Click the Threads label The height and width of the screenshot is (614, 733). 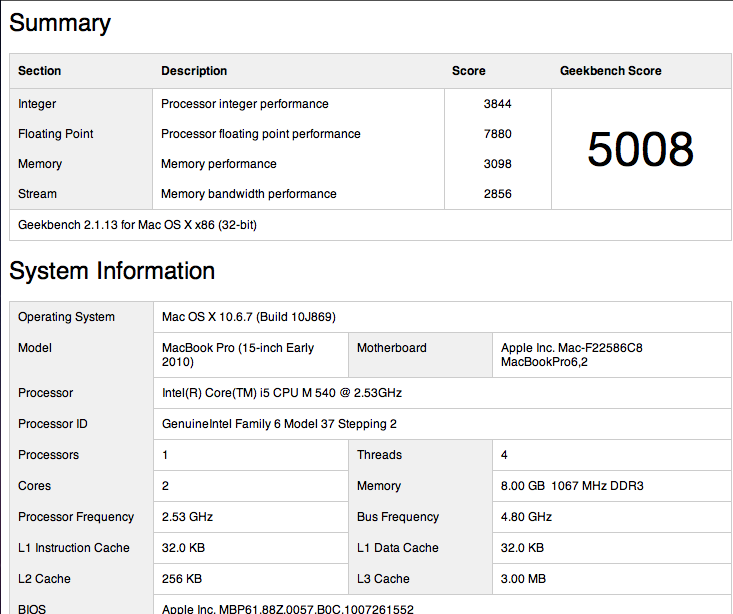click(x=379, y=455)
